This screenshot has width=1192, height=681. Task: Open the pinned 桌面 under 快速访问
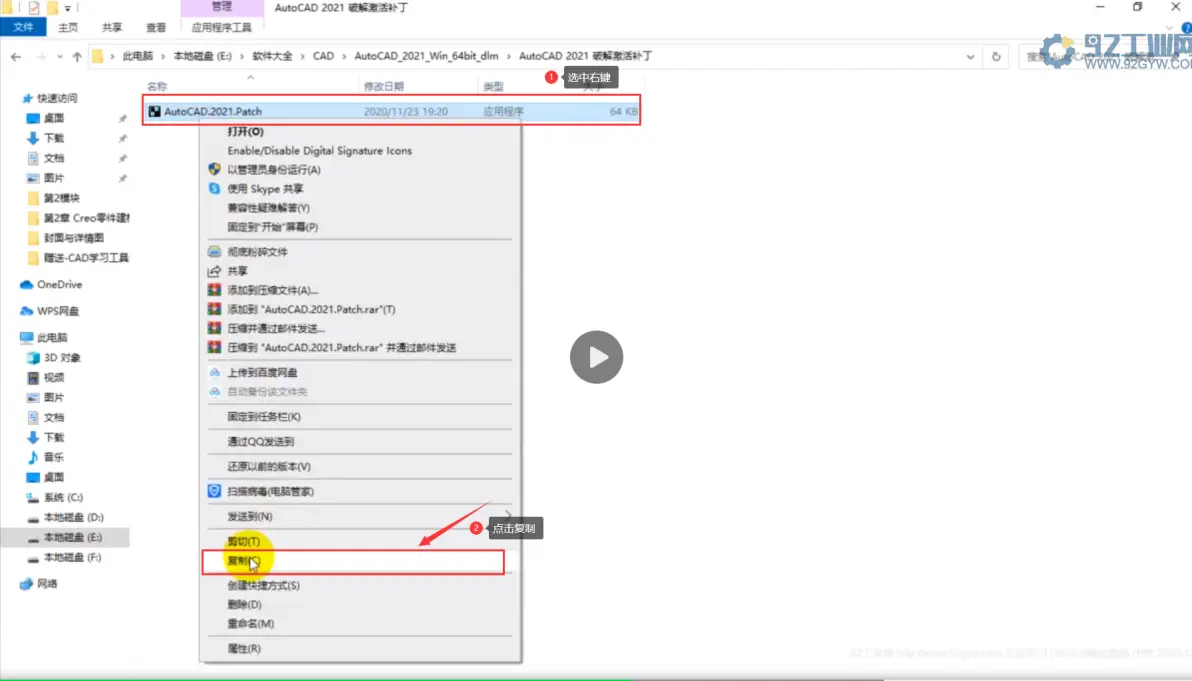[x=53, y=118]
